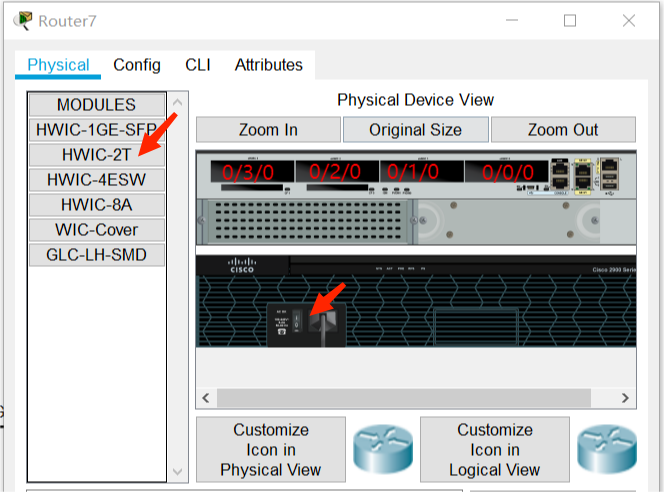Click the horizontal scrollbar thumb of device view

(404, 398)
